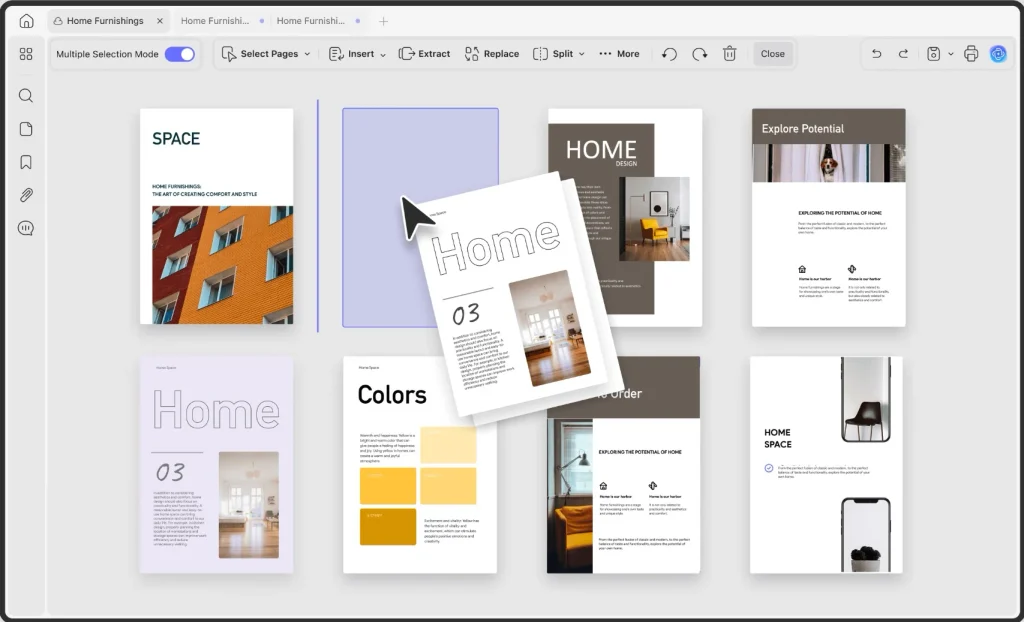Switch to the last Home Furnishi... tab
1024x622 pixels.
pyautogui.click(x=318, y=21)
